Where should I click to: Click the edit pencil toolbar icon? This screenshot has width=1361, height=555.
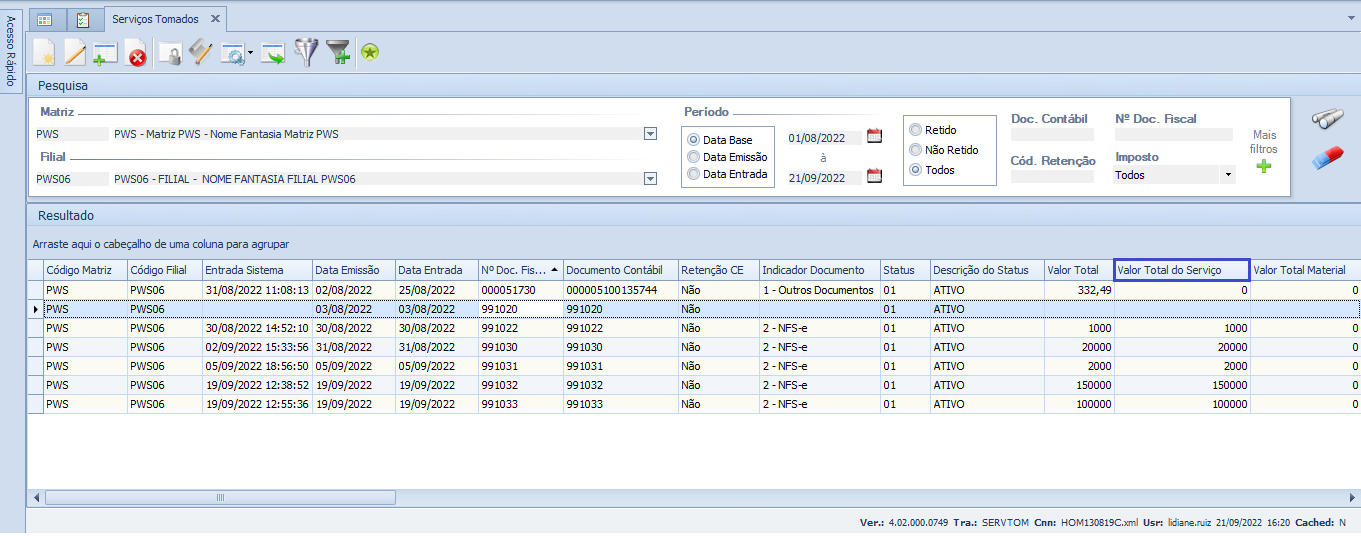click(x=75, y=53)
